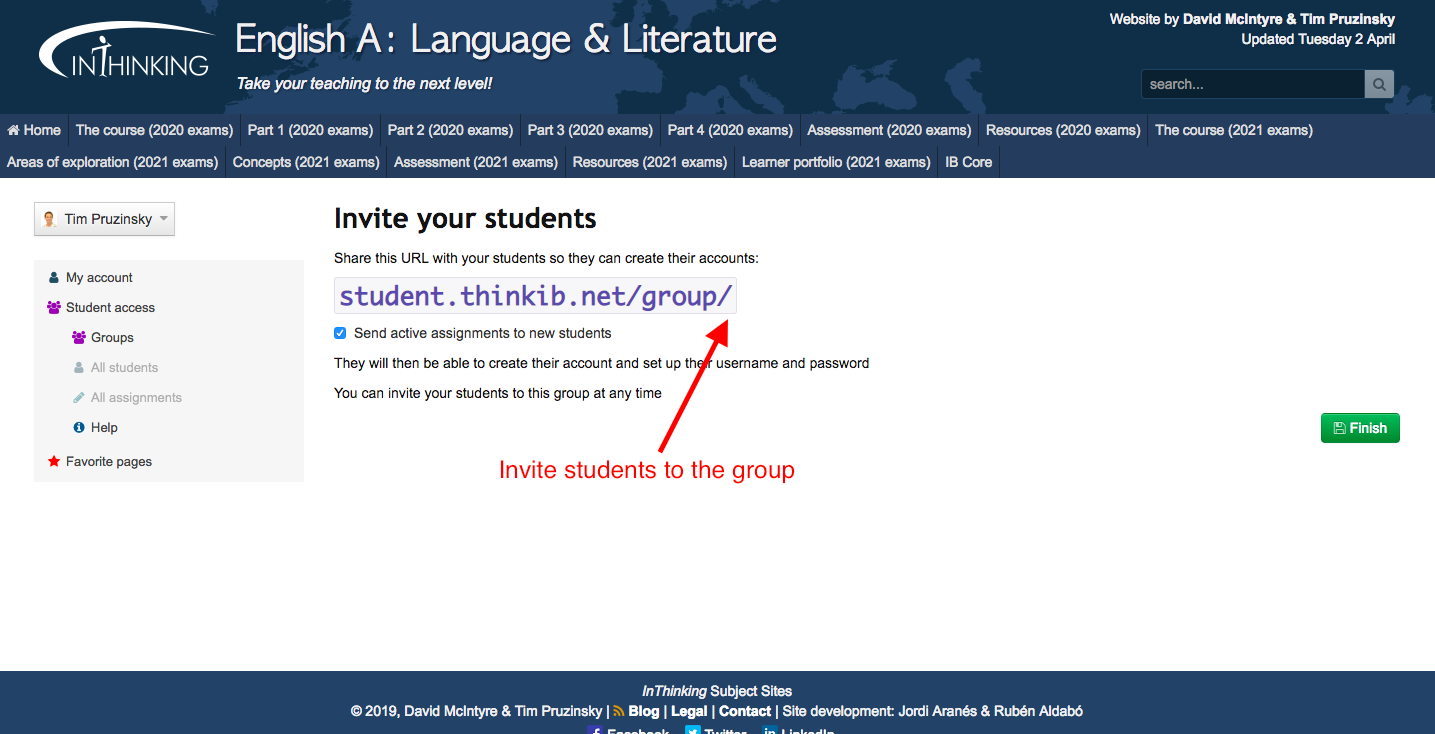The height and width of the screenshot is (734, 1435).
Task: Click the RSS icon beside Blog
Action: tap(619, 712)
